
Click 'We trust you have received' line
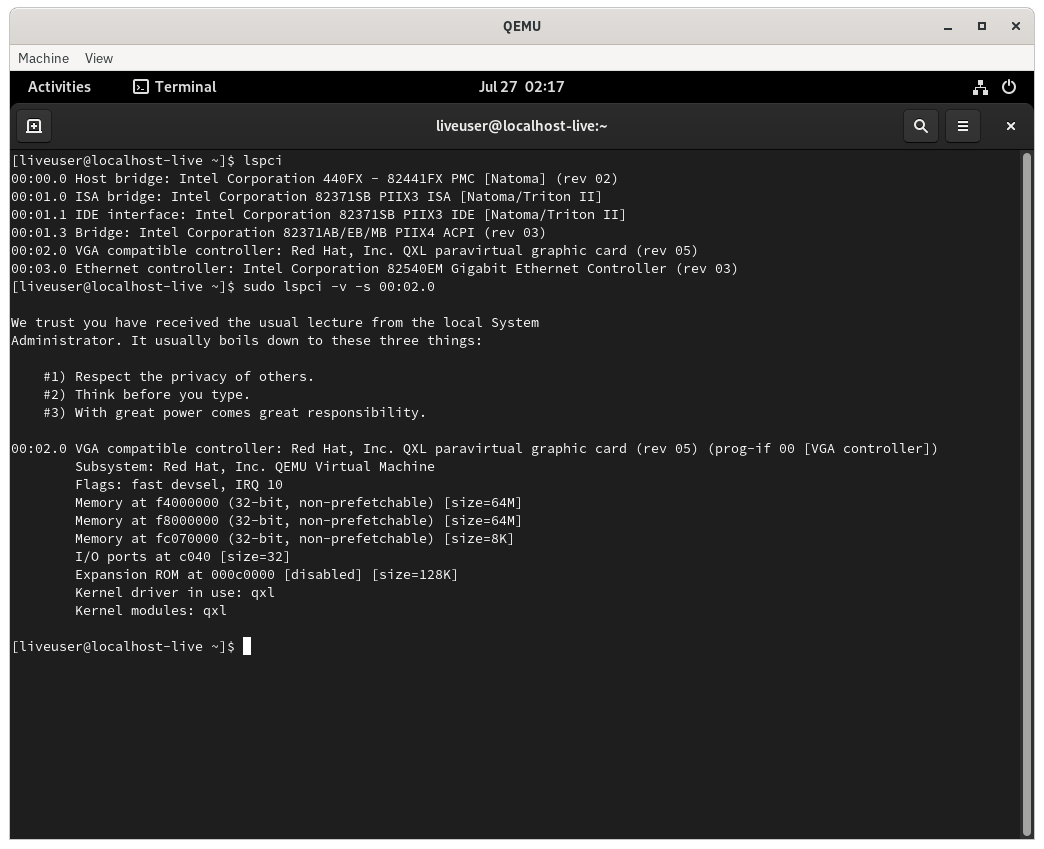275,322
